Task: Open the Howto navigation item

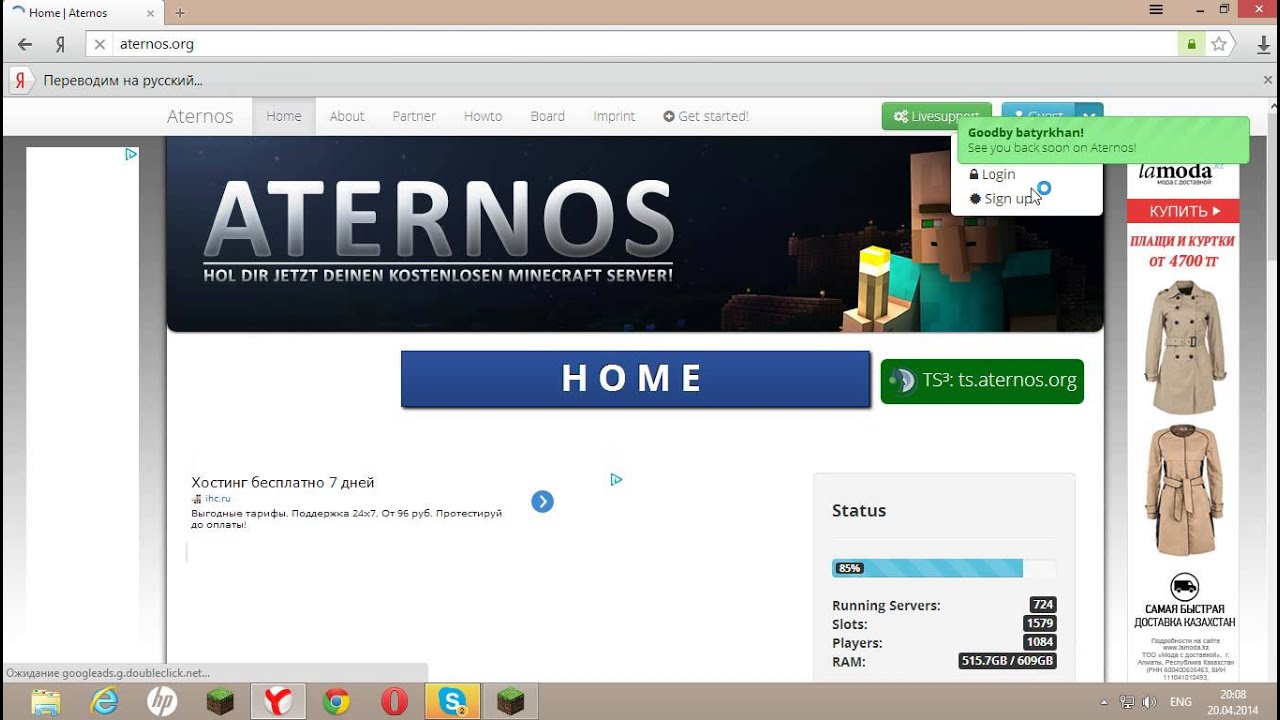Action: pos(483,116)
